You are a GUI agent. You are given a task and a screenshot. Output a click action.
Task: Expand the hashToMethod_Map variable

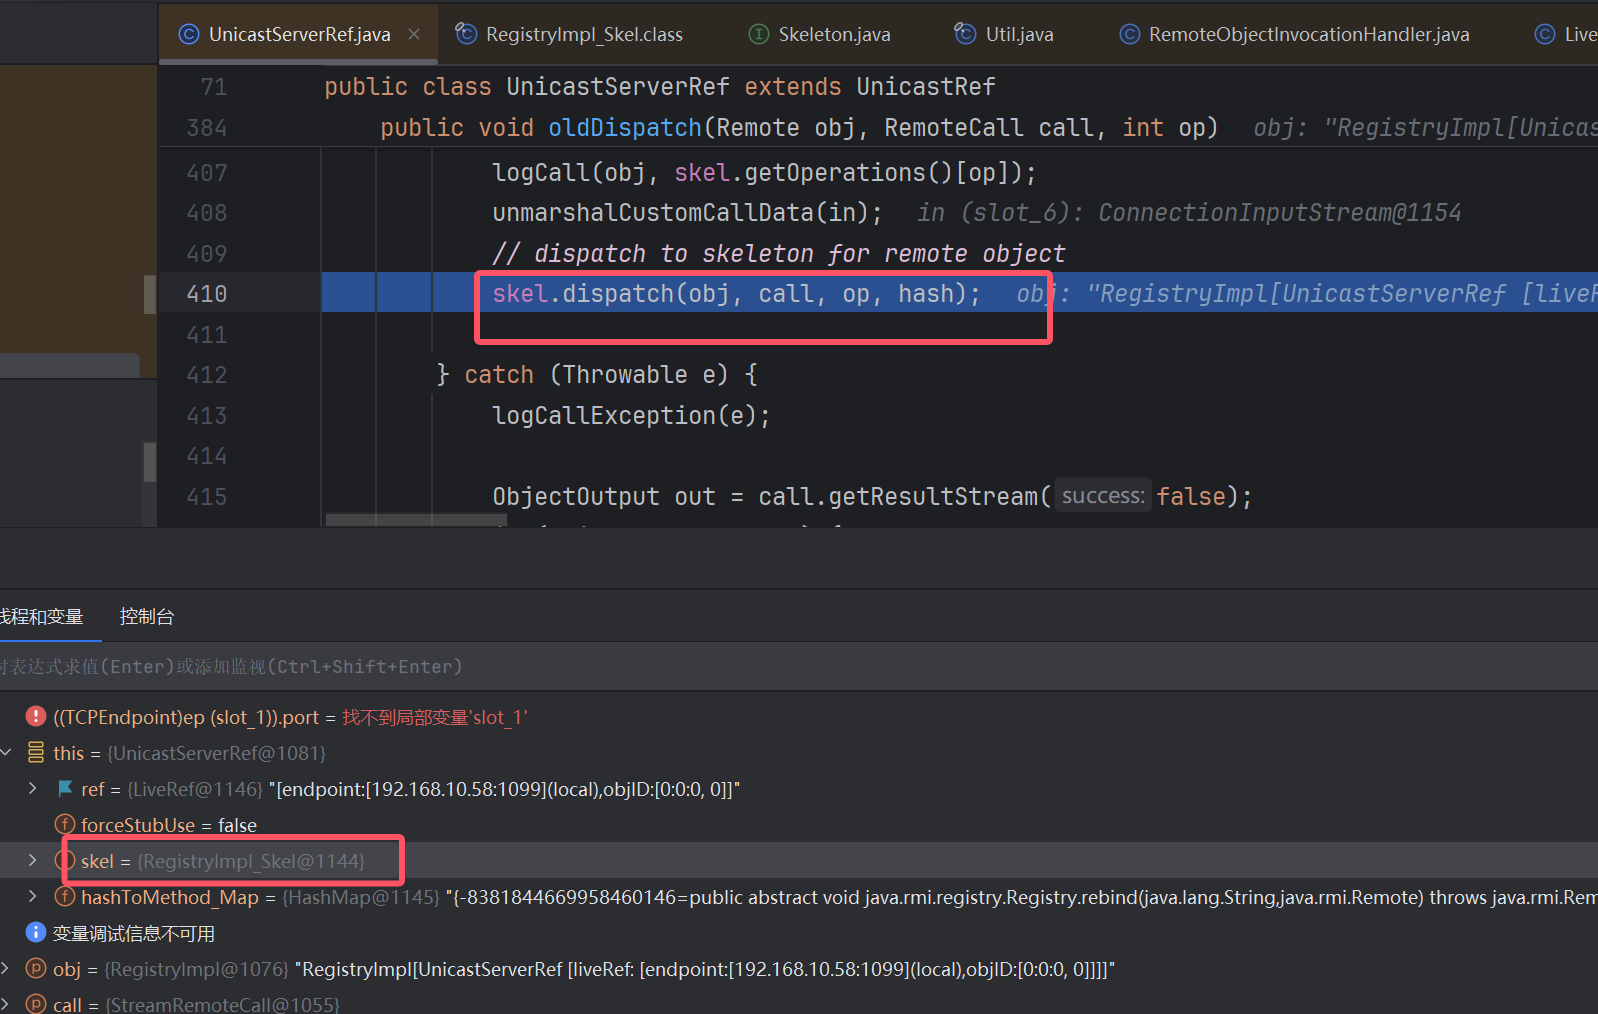pyautogui.click(x=32, y=897)
